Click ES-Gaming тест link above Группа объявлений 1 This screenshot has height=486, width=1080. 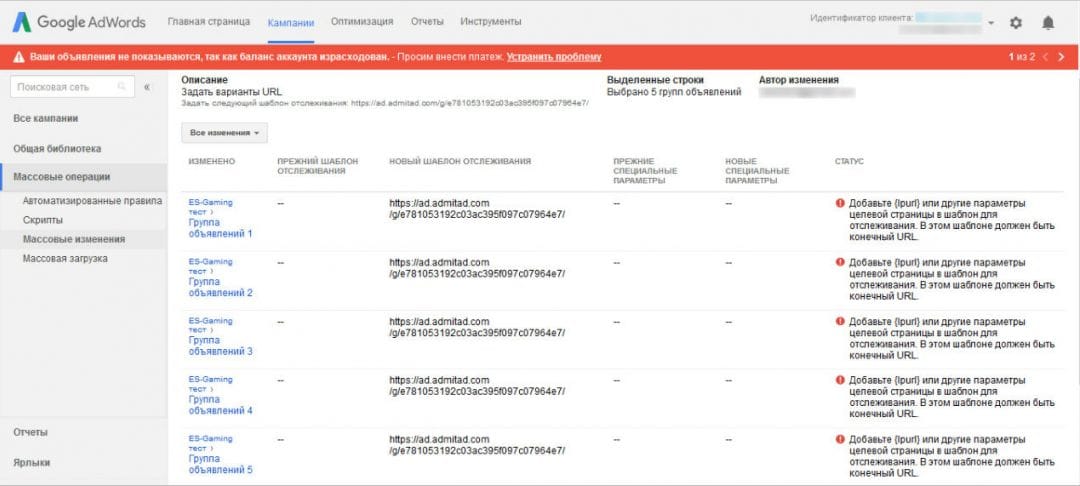[210, 208]
